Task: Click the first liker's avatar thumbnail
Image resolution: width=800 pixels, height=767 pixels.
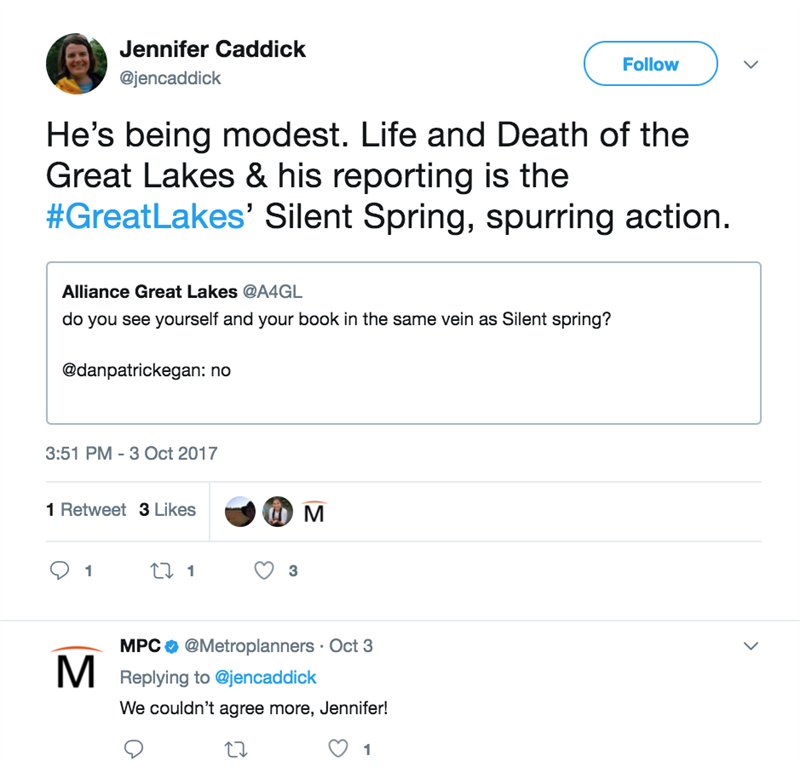Action: 240,511
